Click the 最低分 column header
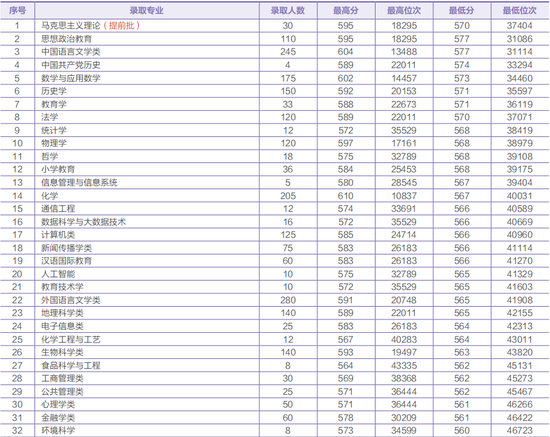550x437 pixels. coord(462,11)
